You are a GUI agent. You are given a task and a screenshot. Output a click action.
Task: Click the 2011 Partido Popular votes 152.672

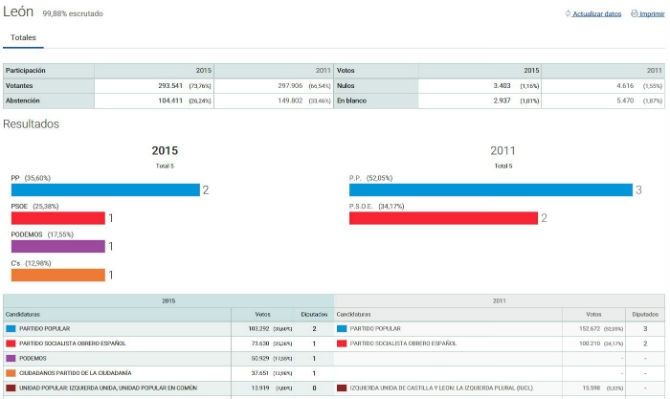(590, 329)
